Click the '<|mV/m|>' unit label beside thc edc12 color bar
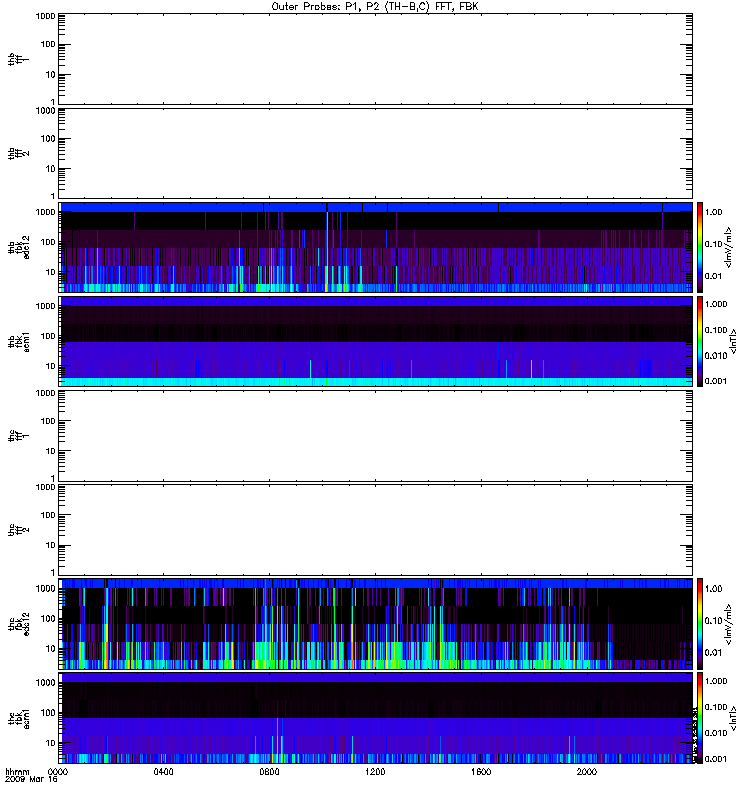750x800 pixels. 729,624
